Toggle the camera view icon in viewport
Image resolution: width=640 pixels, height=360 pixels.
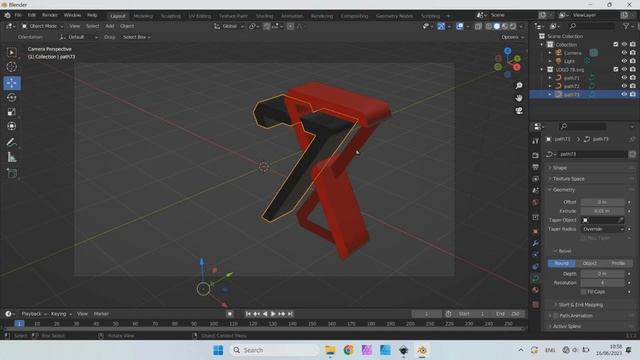519,111
